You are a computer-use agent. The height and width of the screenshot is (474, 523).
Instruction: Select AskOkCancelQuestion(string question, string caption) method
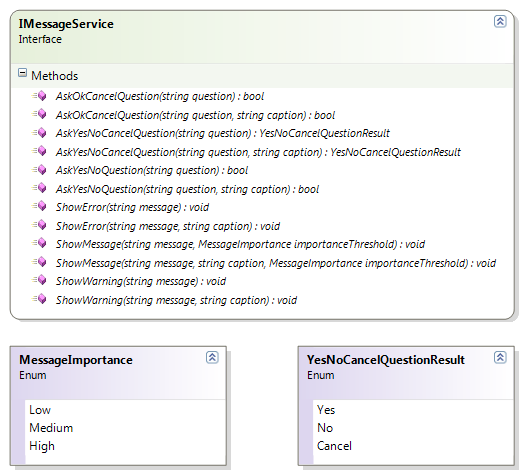[x=195, y=115]
